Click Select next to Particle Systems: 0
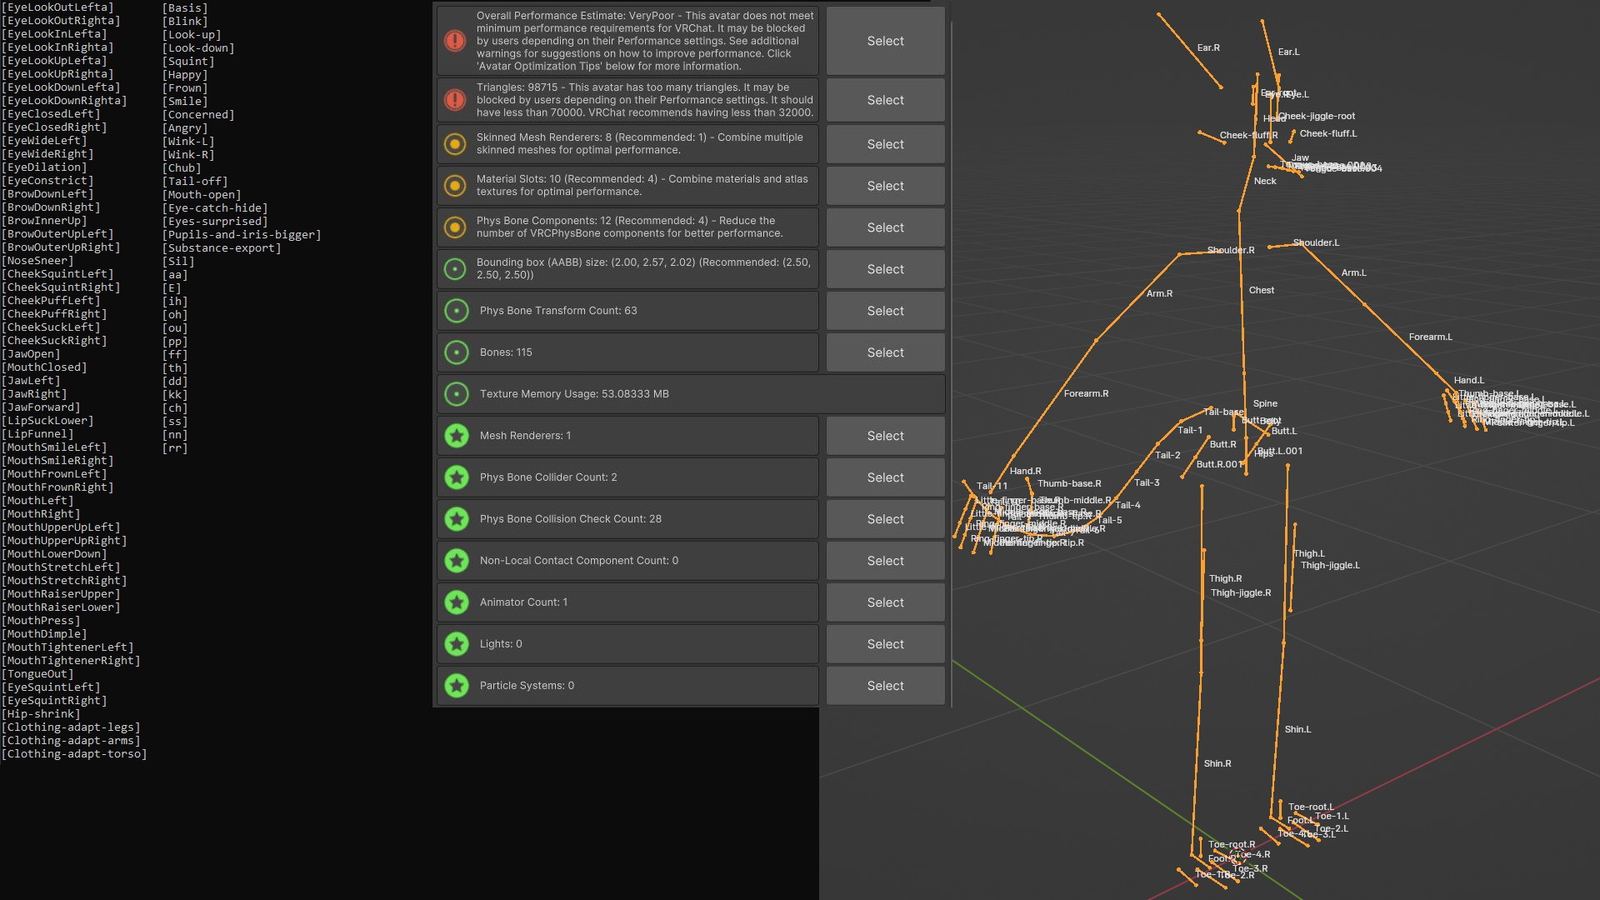Viewport: 1600px width, 900px height. click(885, 686)
